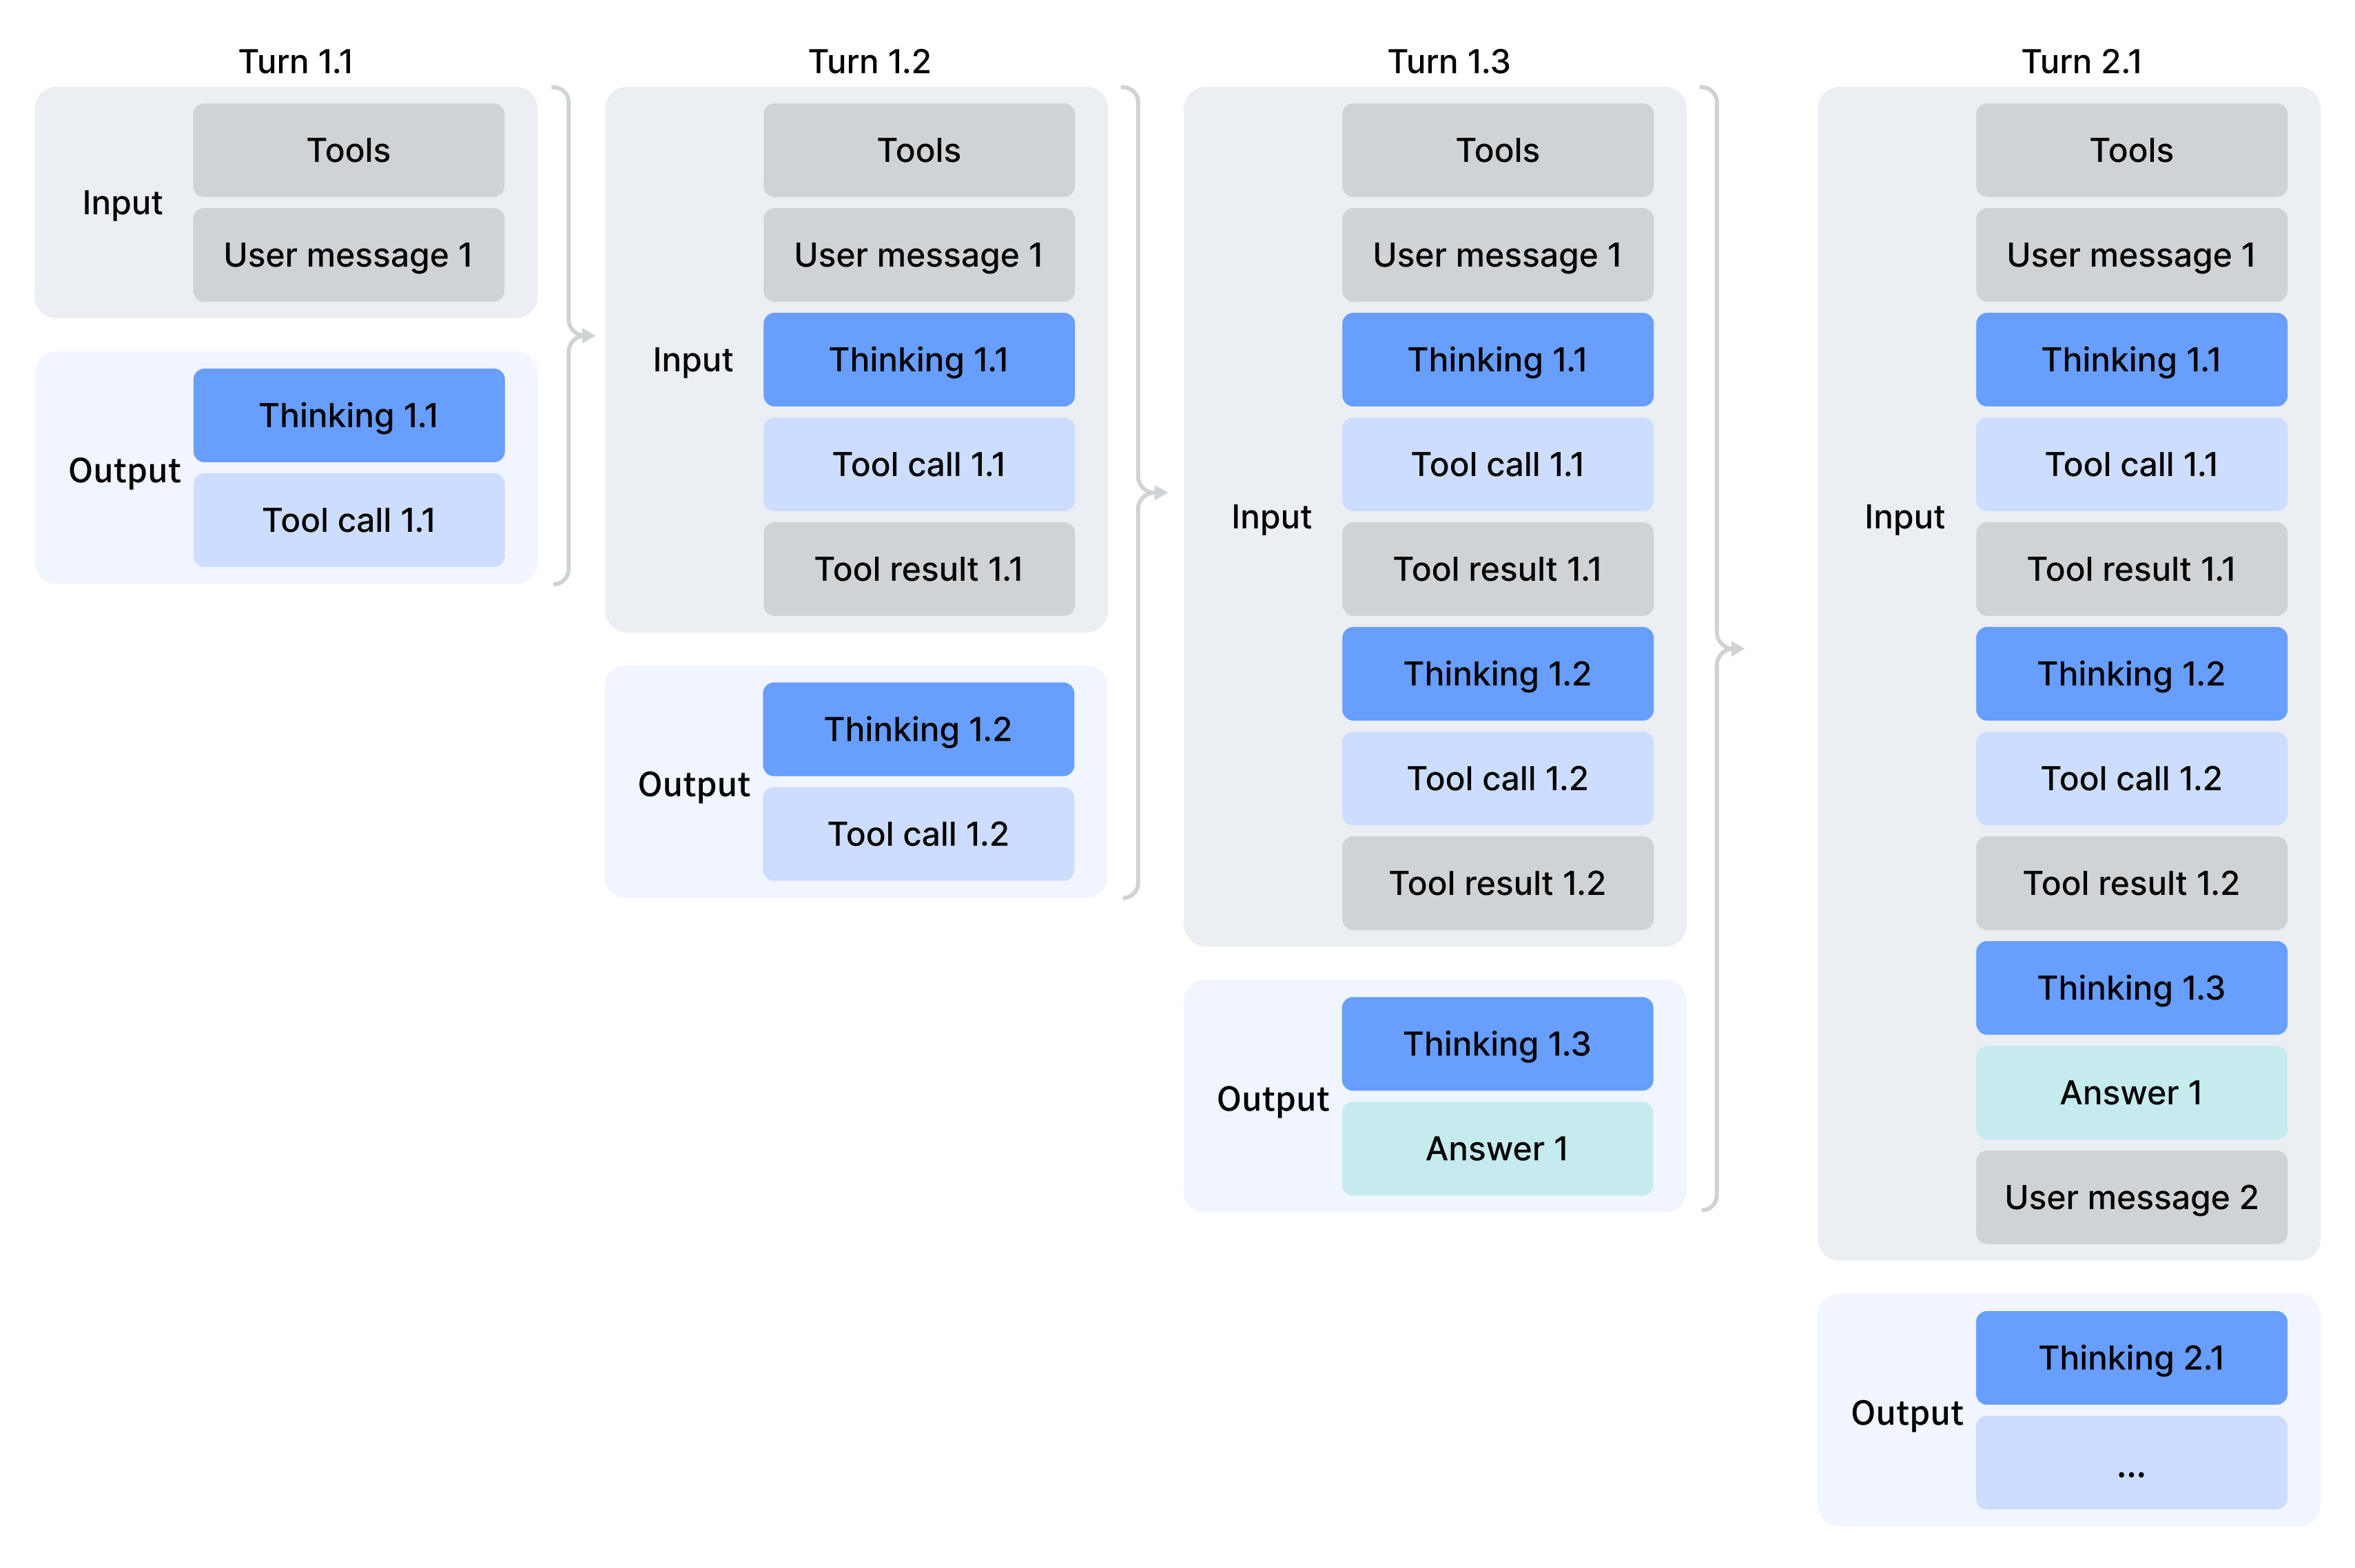Click the Input label in Turn 1.2 column
2355x1568 pixels.
click(692, 360)
